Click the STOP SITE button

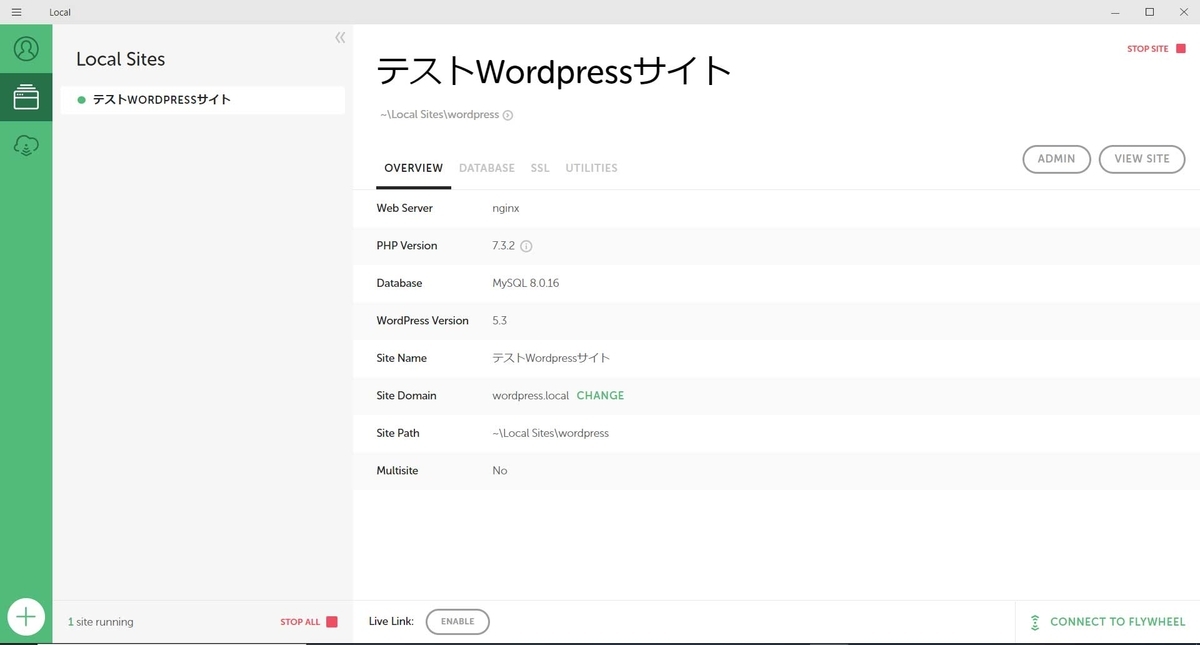(1147, 49)
